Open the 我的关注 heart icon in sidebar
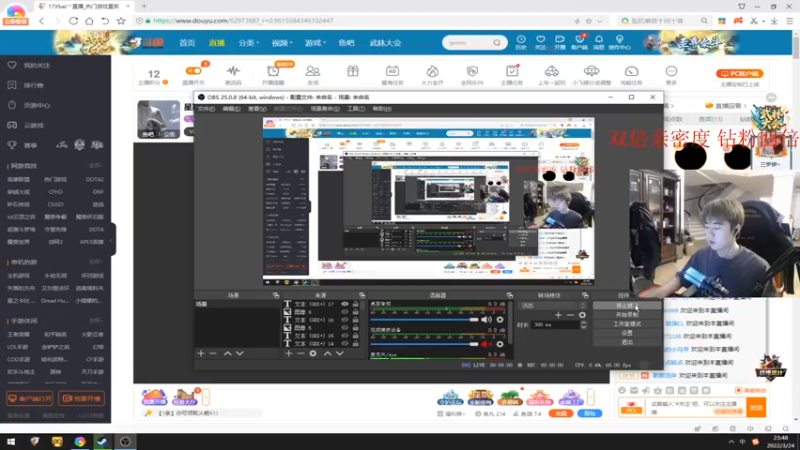The image size is (800, 450). [12, 65]
